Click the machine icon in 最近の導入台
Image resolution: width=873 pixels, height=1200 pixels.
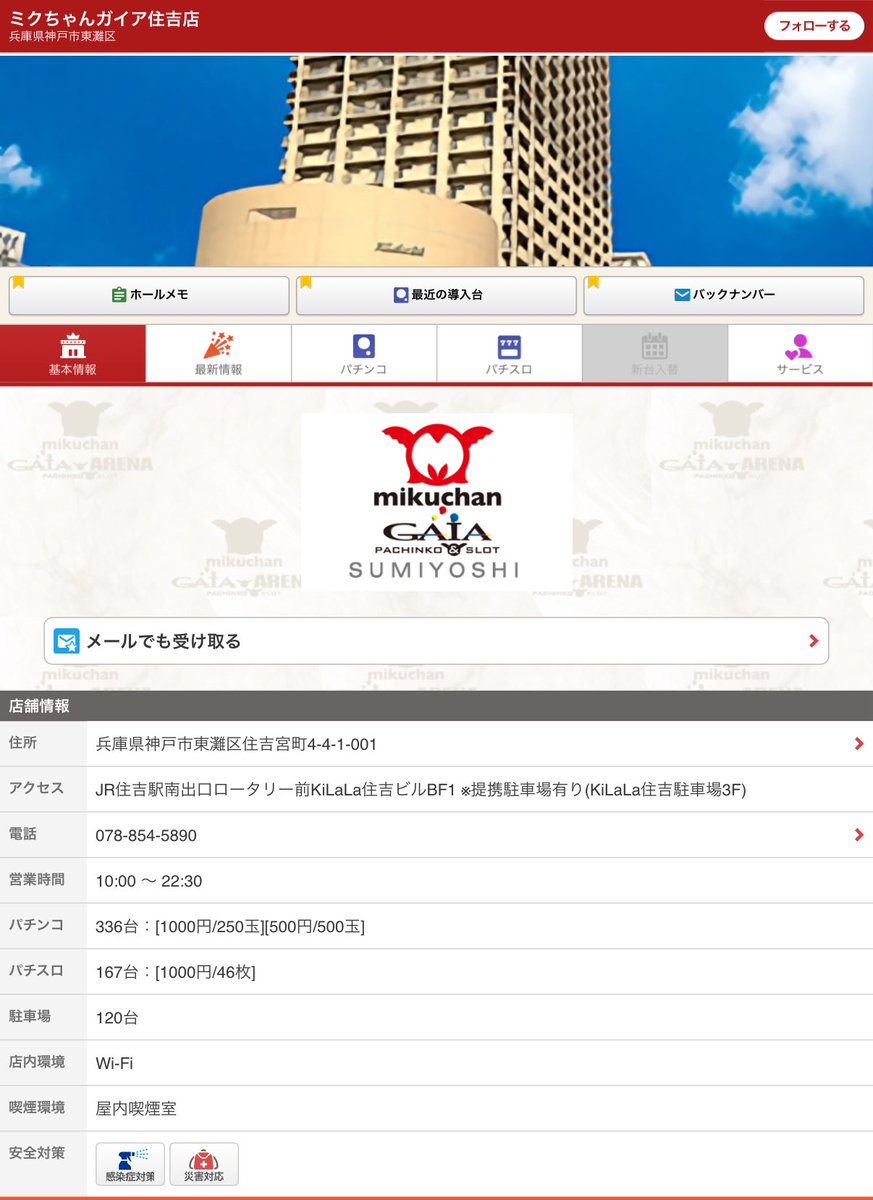click(401, 295)
